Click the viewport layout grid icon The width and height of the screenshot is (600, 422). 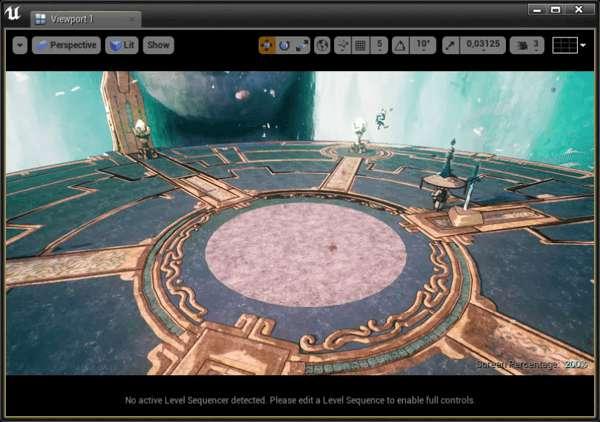pos(565,46)
